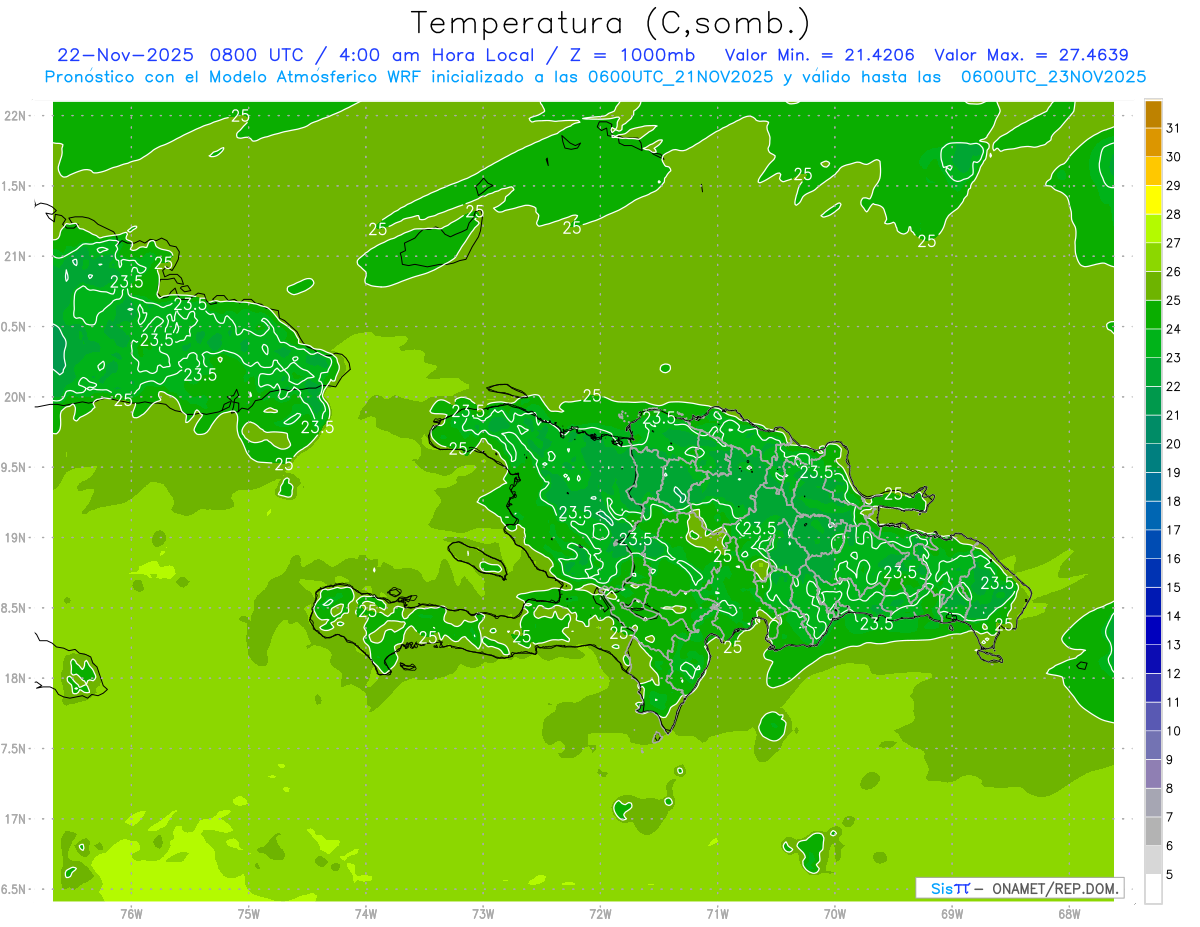Image resolution: width=1200 pixels, height=927 pixels.
Task: Click the title "Temperatura (C,somb.)"
Action: click(610, 23)
